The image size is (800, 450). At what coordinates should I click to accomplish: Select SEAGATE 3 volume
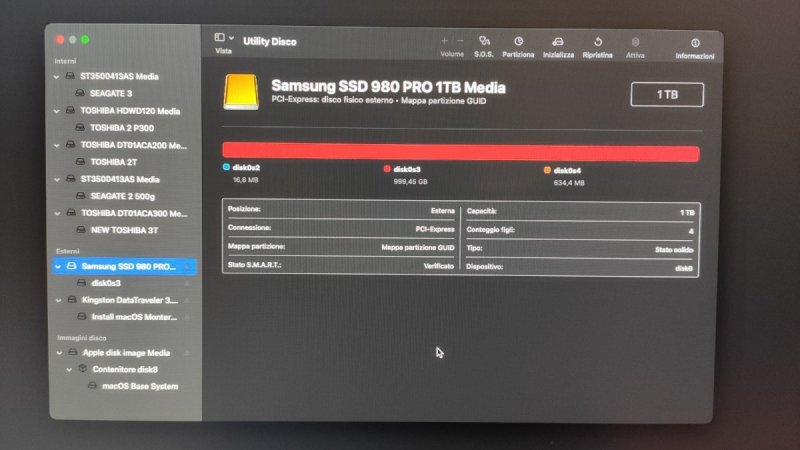(x=111, y=93)
